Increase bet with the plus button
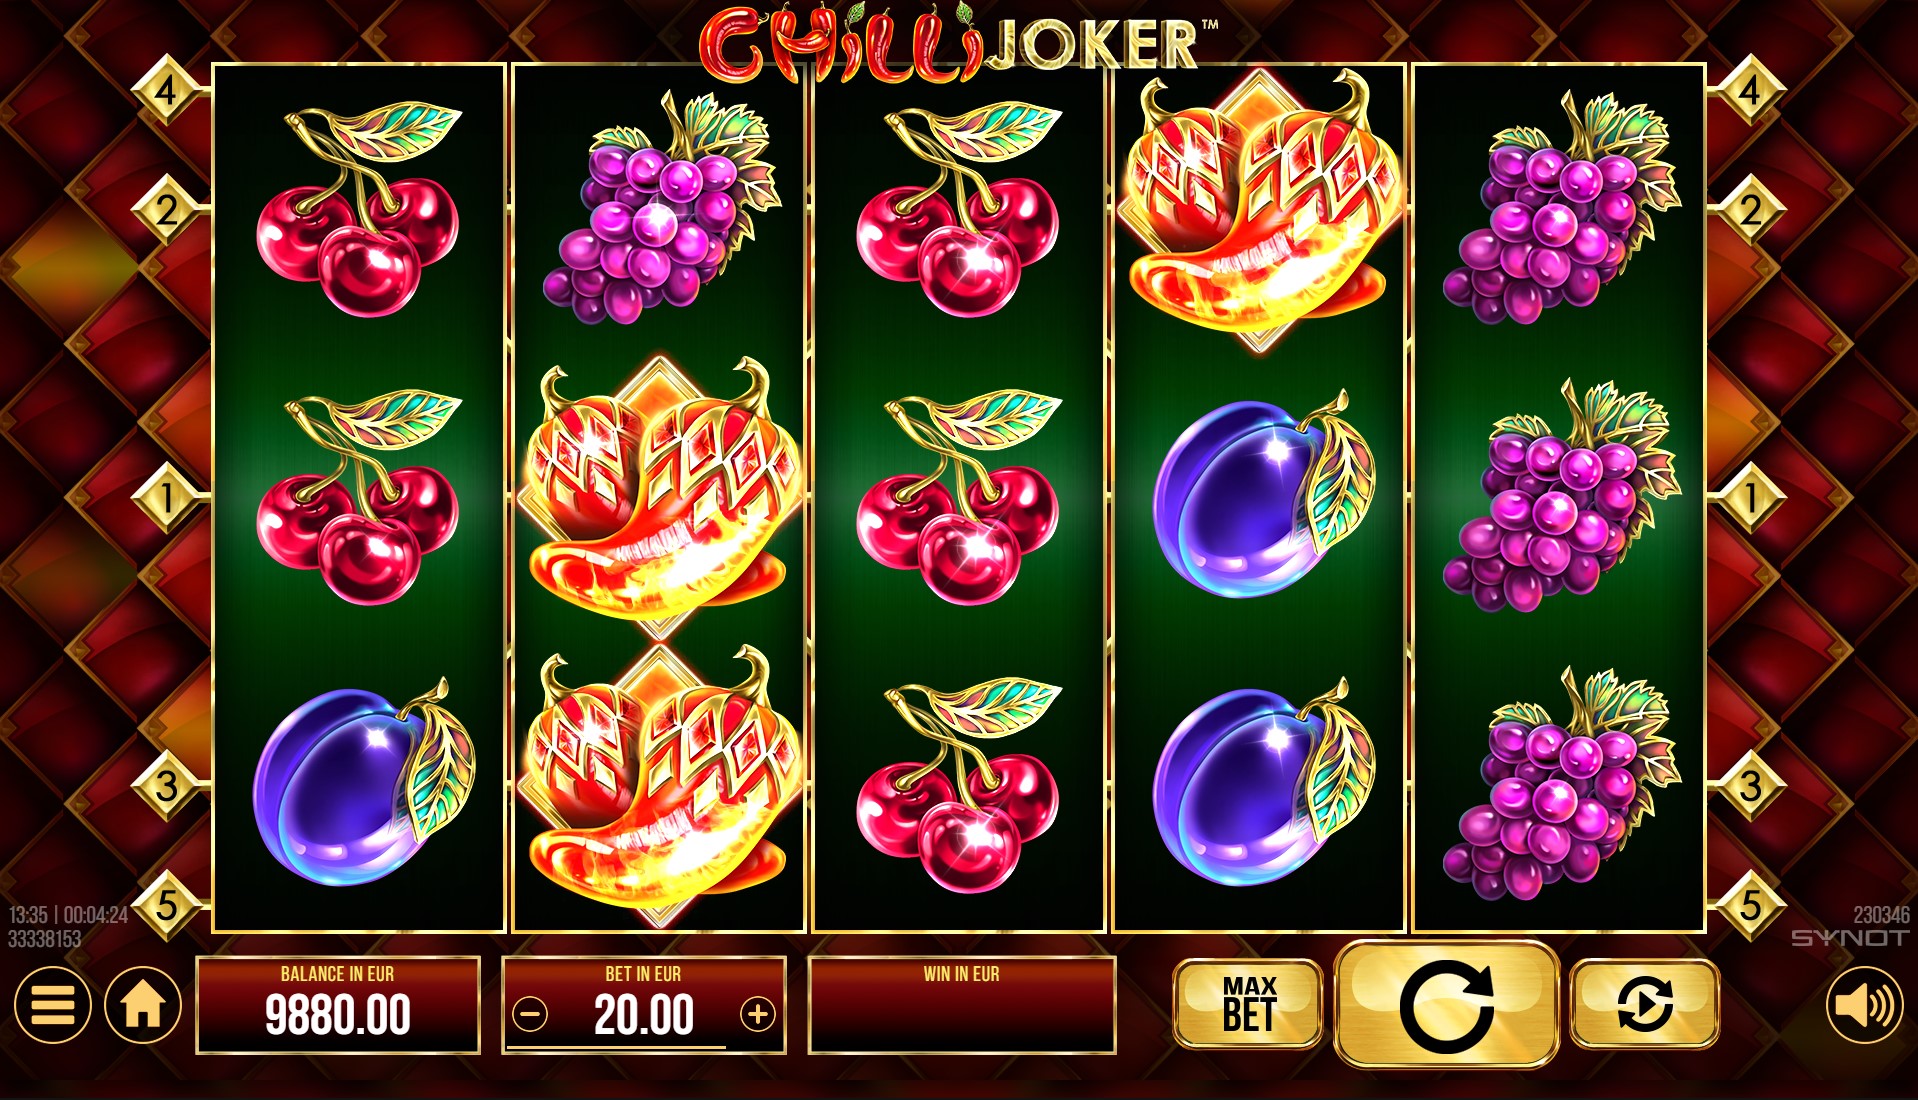1918x1100 pixels. (x=758, y=1015)
